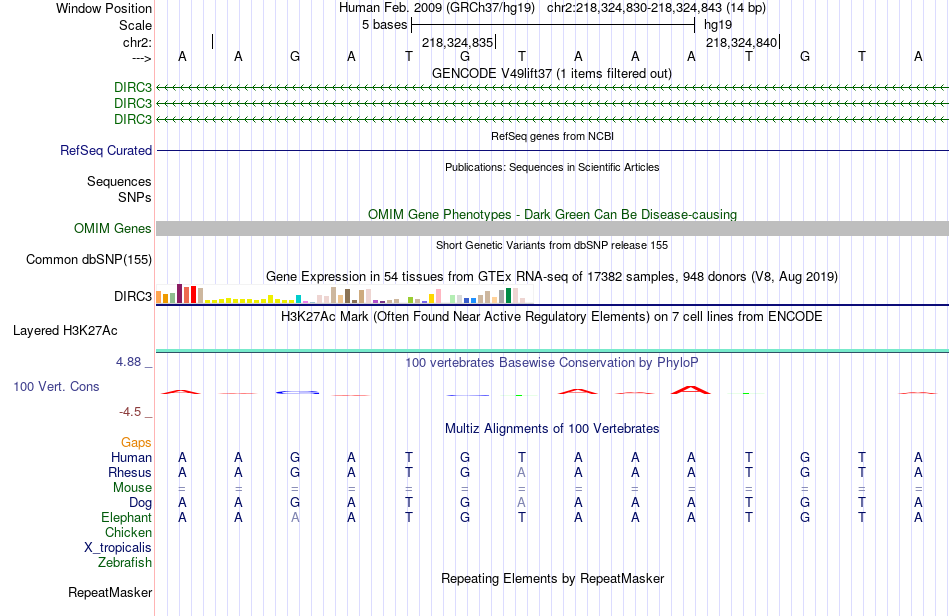Click the 4.88 PhyloP upper axis value

pos(128,362)
